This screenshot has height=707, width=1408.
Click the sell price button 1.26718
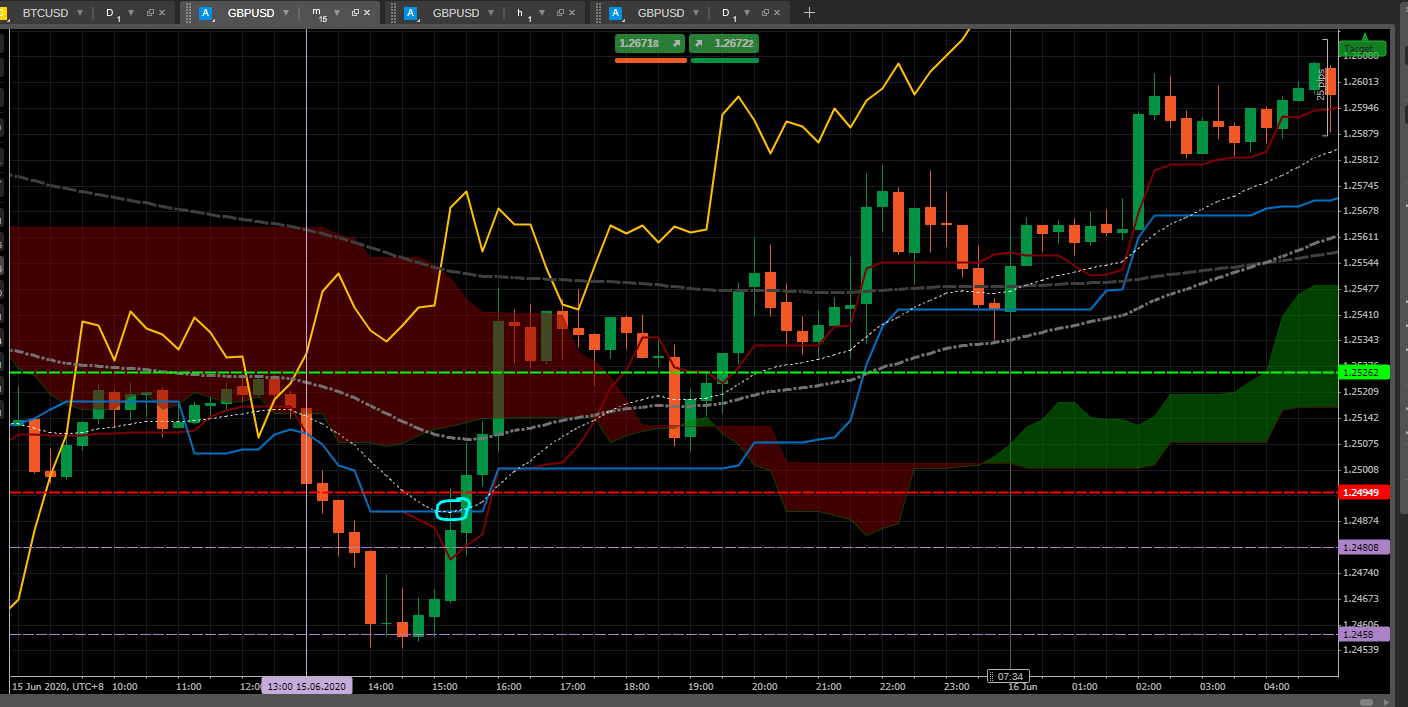click(x=650, y=43)
